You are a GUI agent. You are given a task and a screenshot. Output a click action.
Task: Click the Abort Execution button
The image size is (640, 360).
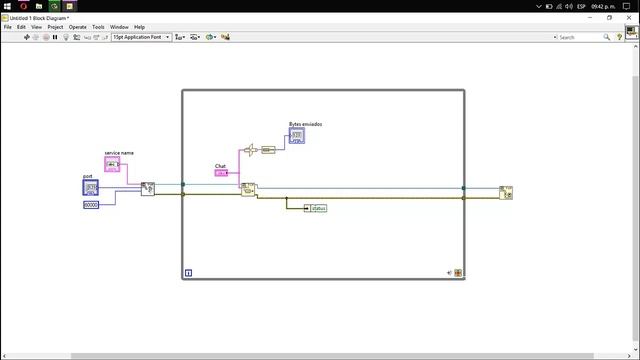click(x=46, y=37)
